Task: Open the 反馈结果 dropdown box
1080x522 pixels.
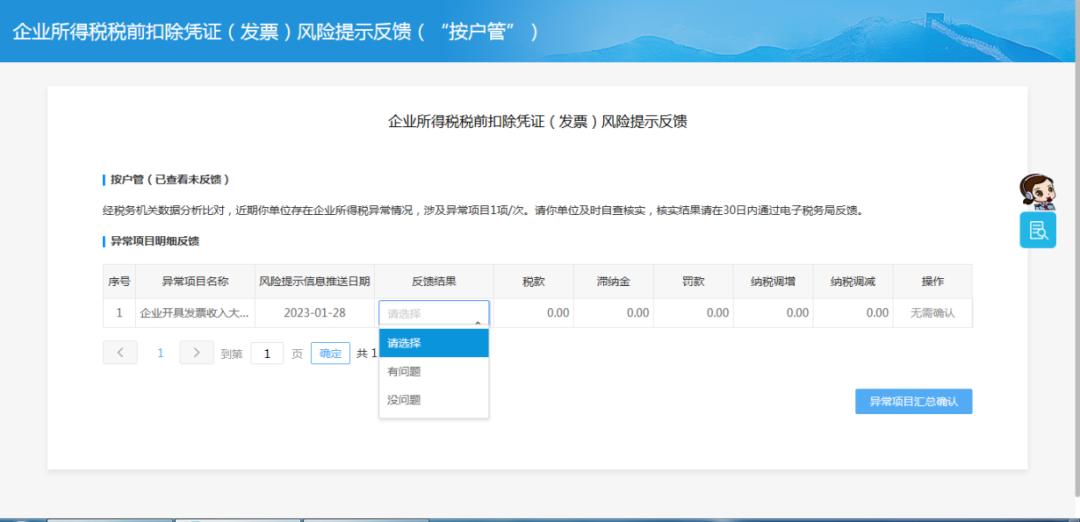Action: tap(434, 313)
